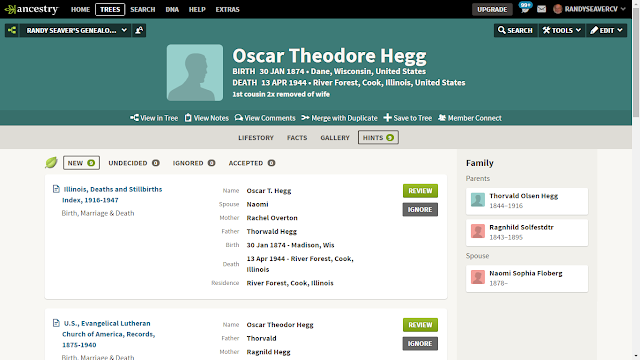Viewport: 640px width, 360px height.
Task: Open the notifications chat icon with 99+ badge
Action: [525, 7]
